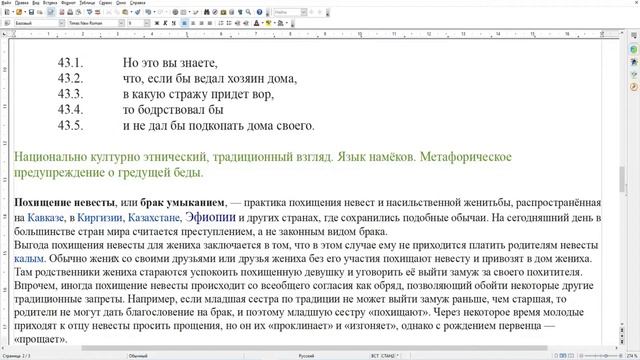This screenshot has height=360, width=640.
Task: Paste from the clipboard icon
Action: [125, 12]
